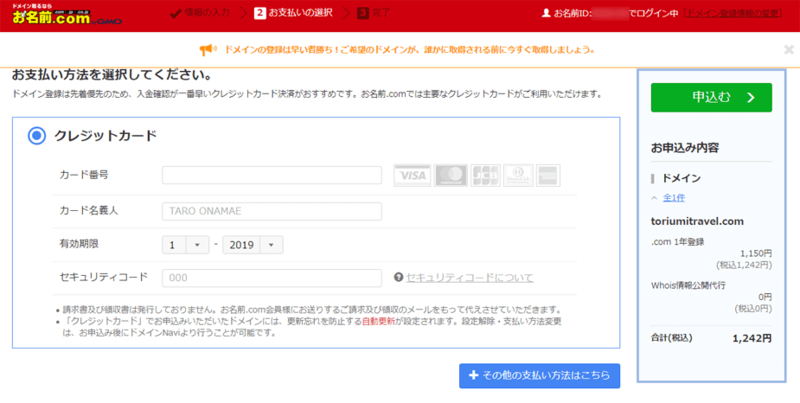This screenshot has width=800, height=403.
Task: Click the green 申込む button
Action: [x=711, y=97]
